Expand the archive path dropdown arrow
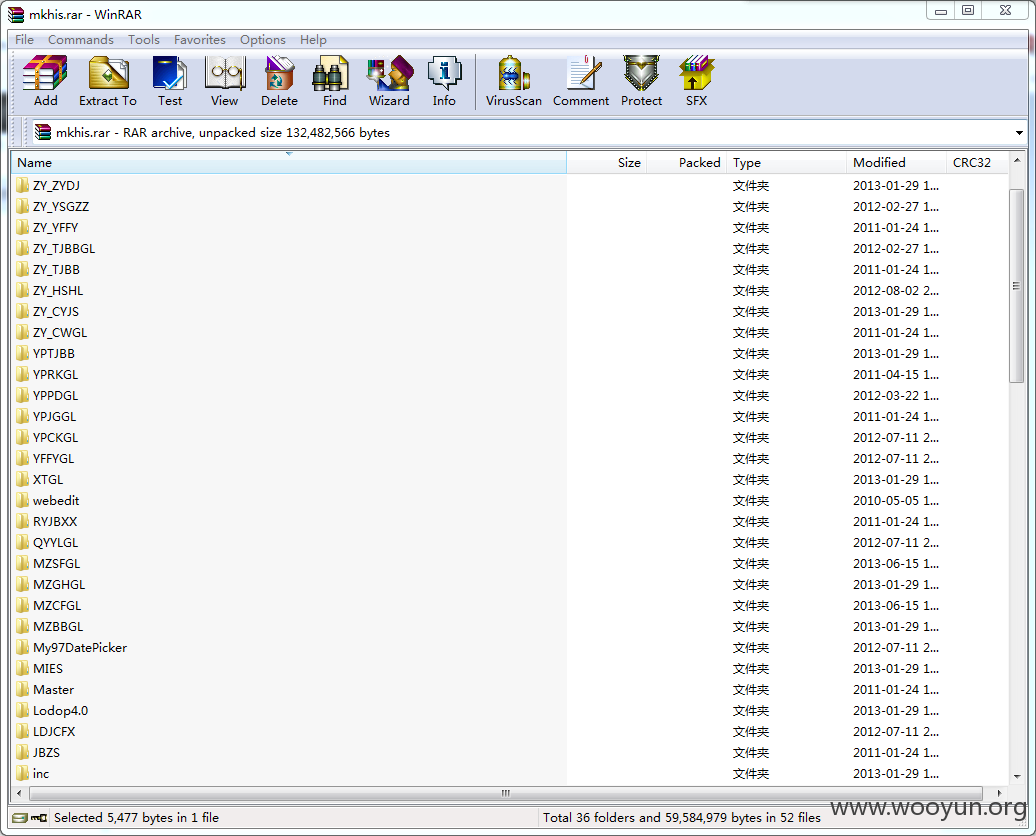The image size is (1036, 836). [1019, 133]
